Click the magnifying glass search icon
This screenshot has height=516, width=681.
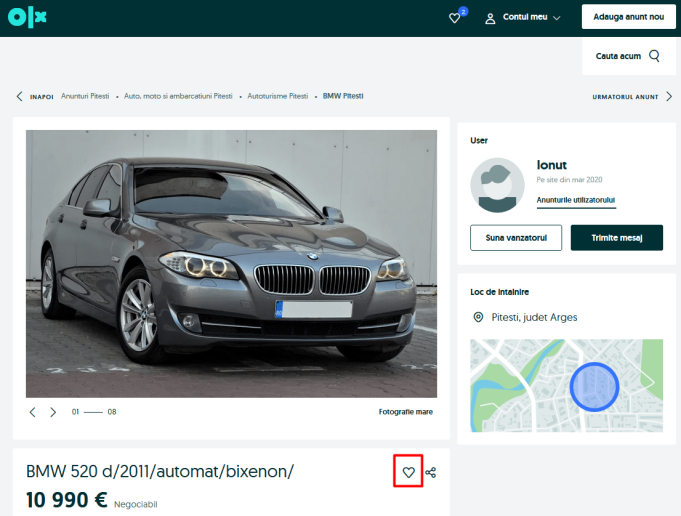[654, 56]
